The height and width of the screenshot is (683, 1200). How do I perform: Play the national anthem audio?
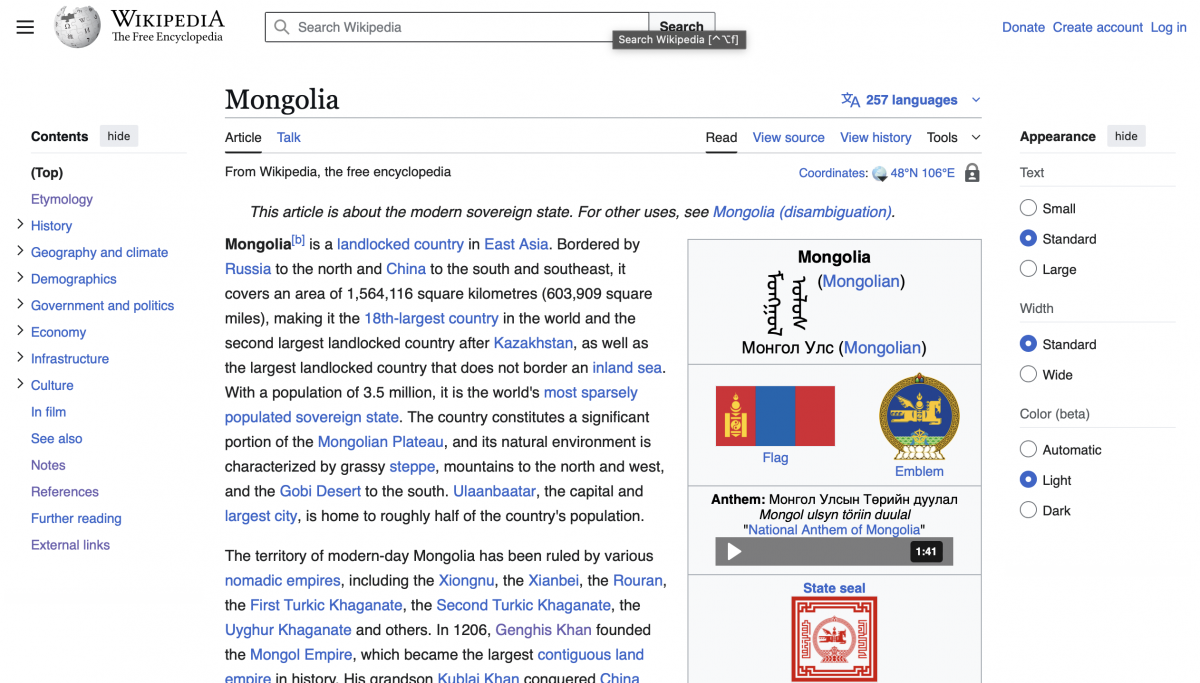pos(734,552)
